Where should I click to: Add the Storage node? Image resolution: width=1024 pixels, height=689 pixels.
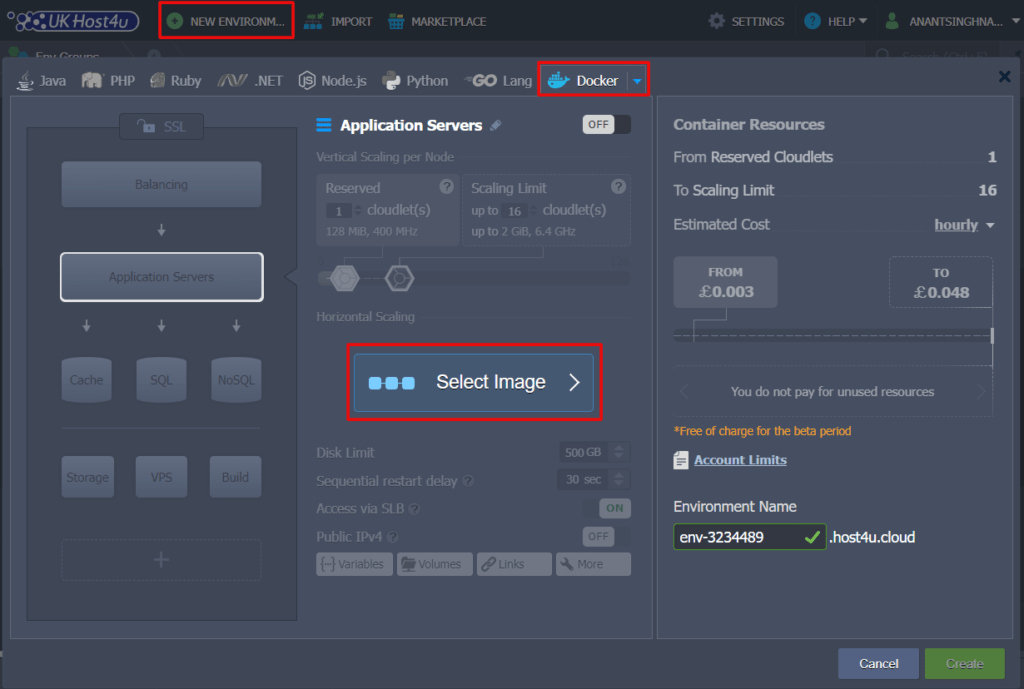point(88,477)
